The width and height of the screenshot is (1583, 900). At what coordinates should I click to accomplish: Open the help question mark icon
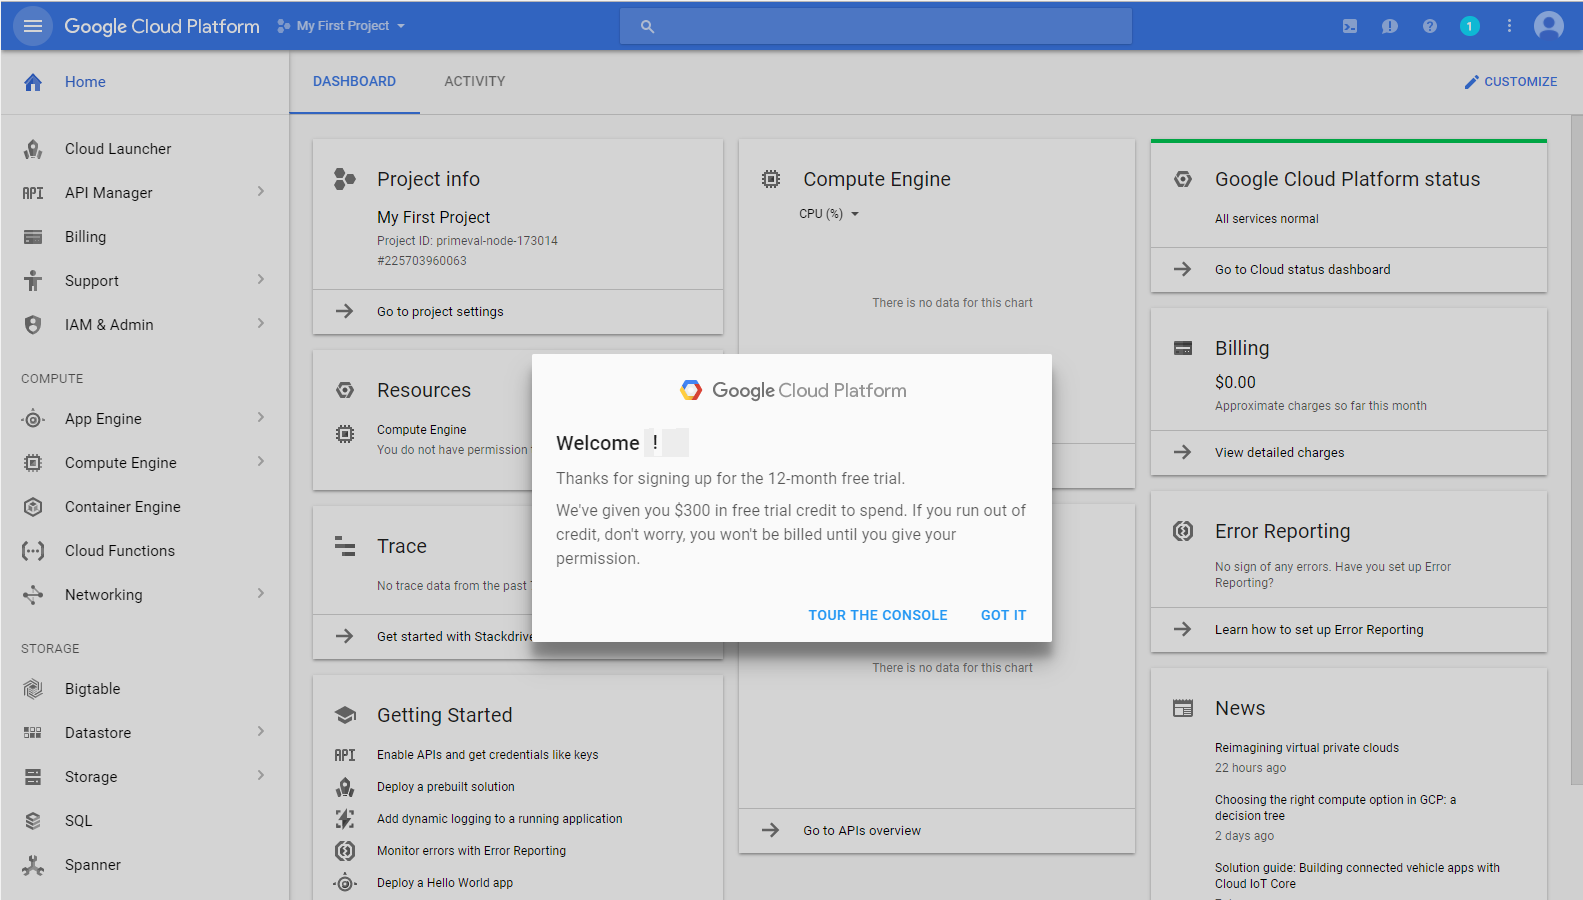1430,26
